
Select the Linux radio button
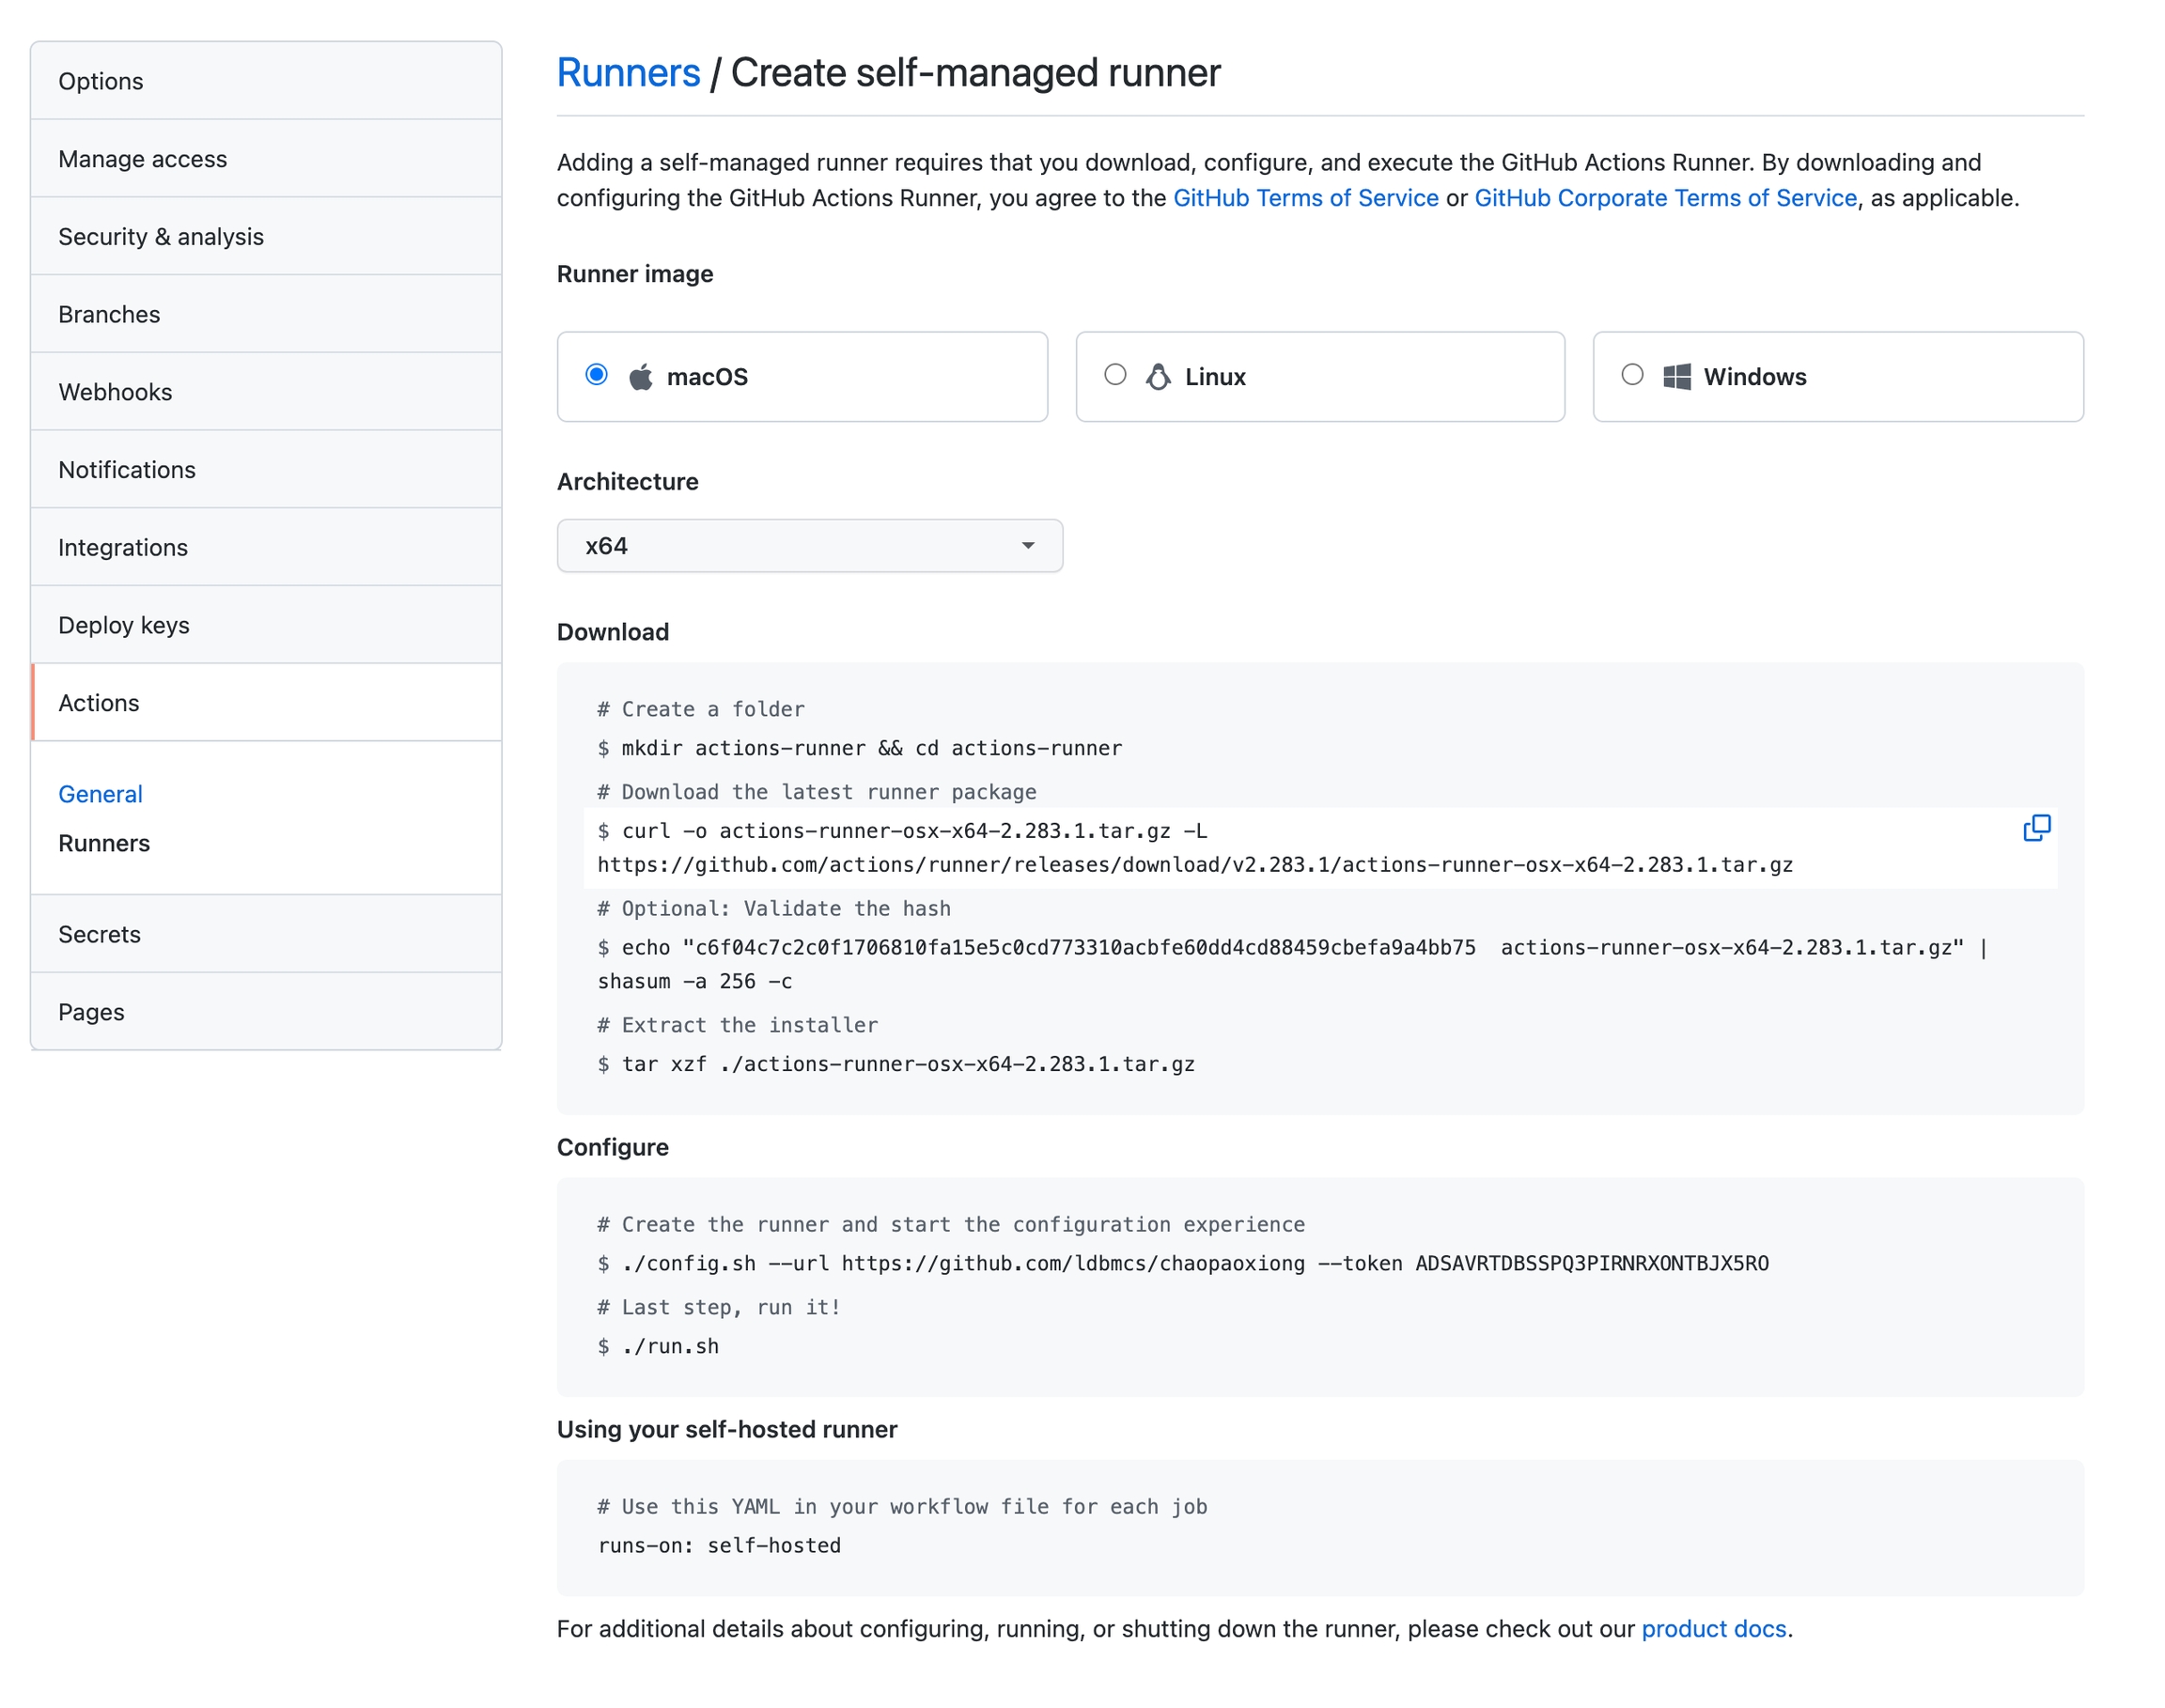coord(1115,375)
